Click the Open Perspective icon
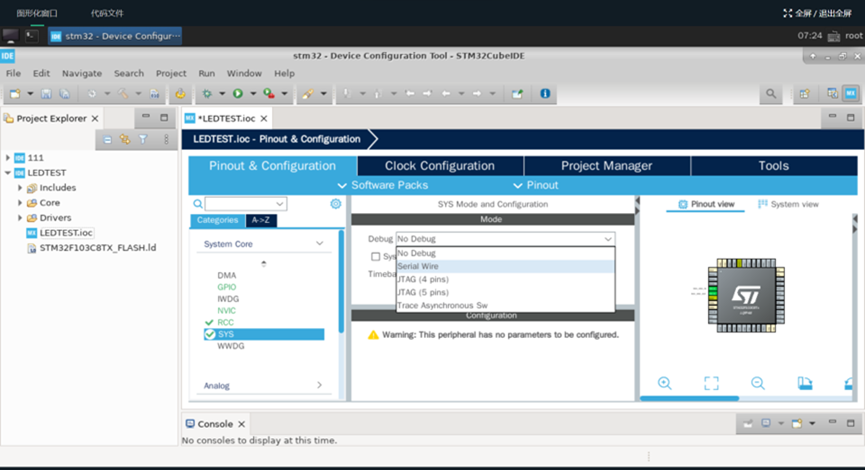The width and height of the screenshot is (865, 470). [805, 94]
